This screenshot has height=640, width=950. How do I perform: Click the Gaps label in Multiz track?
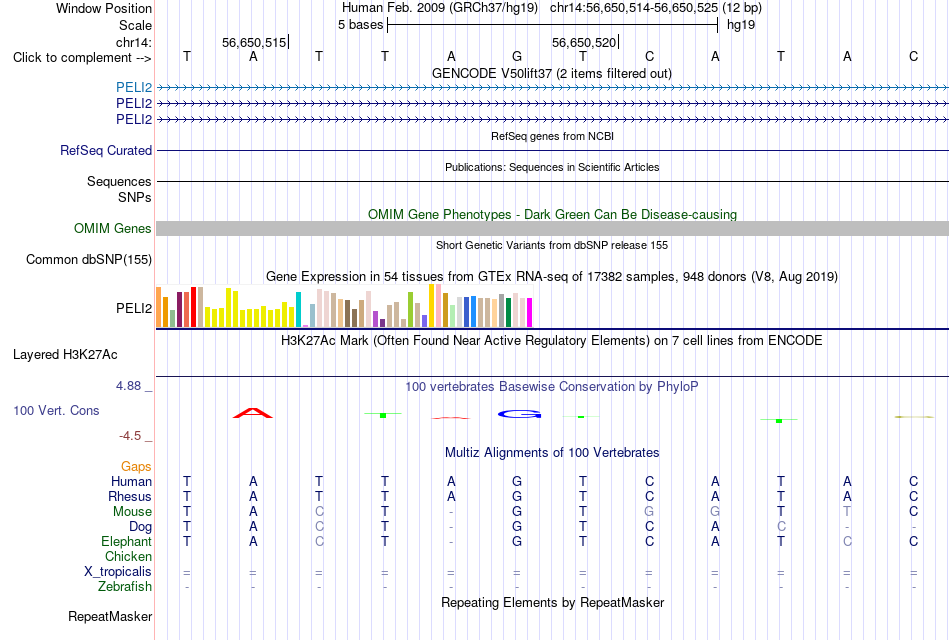pyautogui.click(x=136, y=466)
